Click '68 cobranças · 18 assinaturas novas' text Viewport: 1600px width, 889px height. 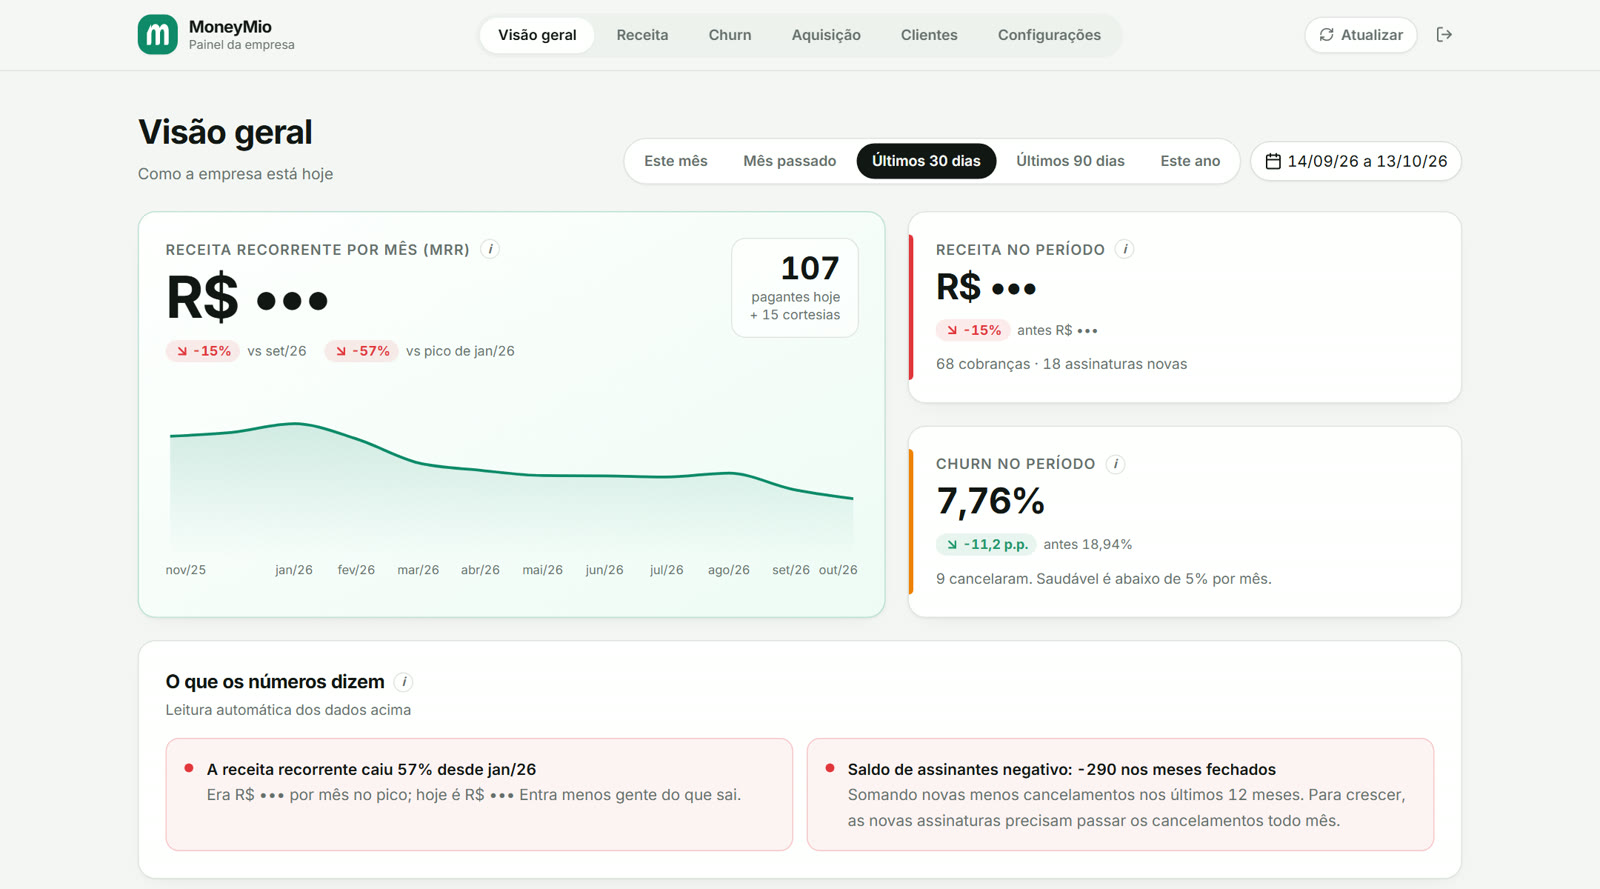coord(1061,364)
